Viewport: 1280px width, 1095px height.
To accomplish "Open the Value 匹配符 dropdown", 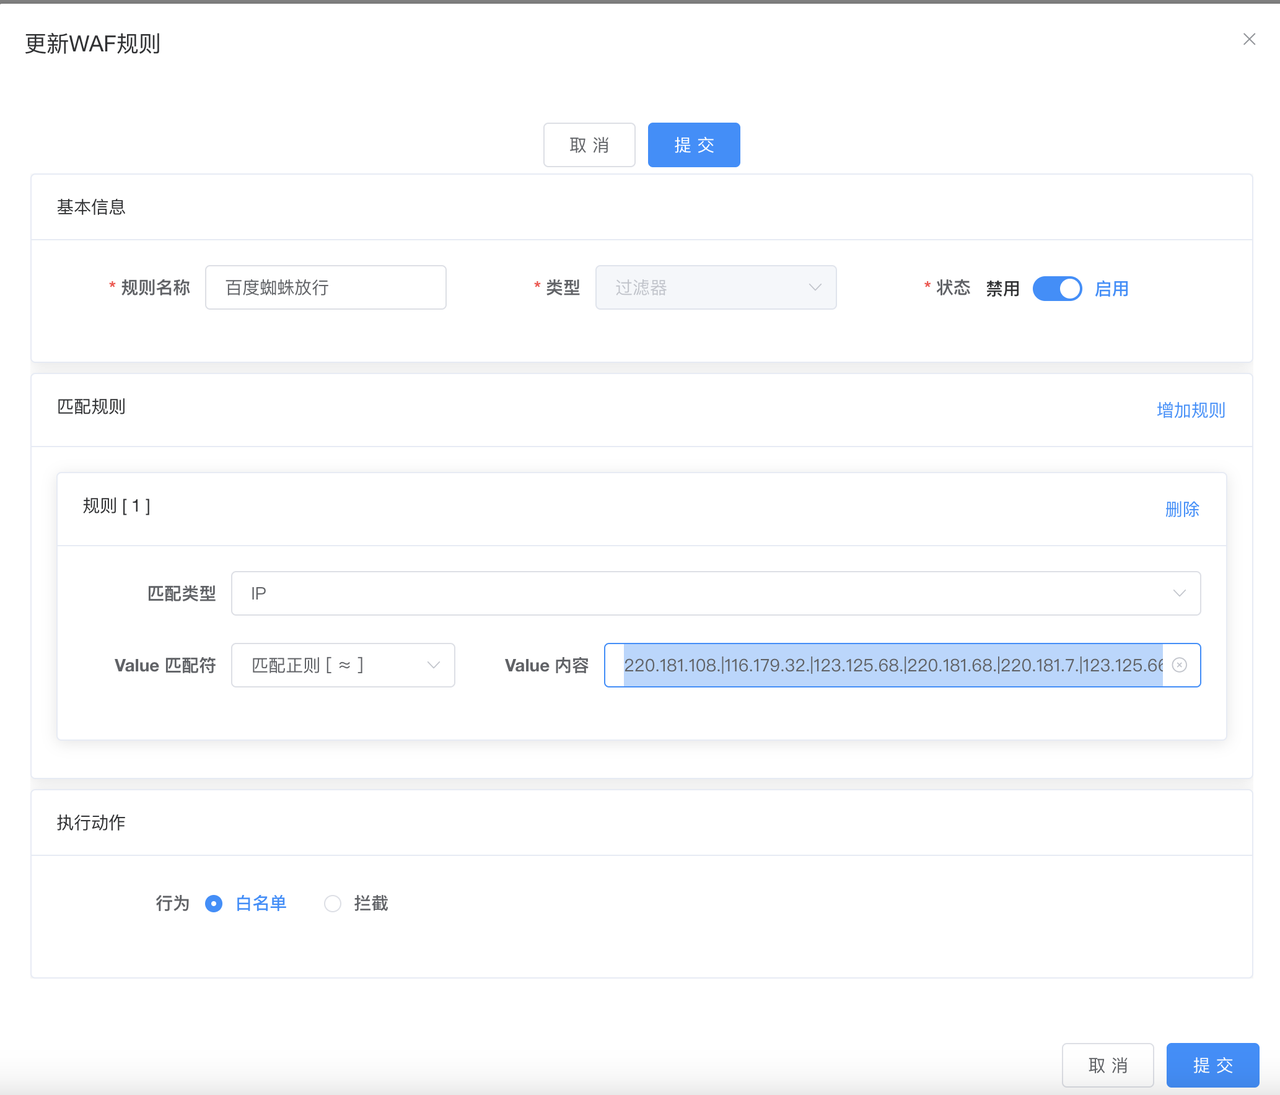I will tap(330, 666).
